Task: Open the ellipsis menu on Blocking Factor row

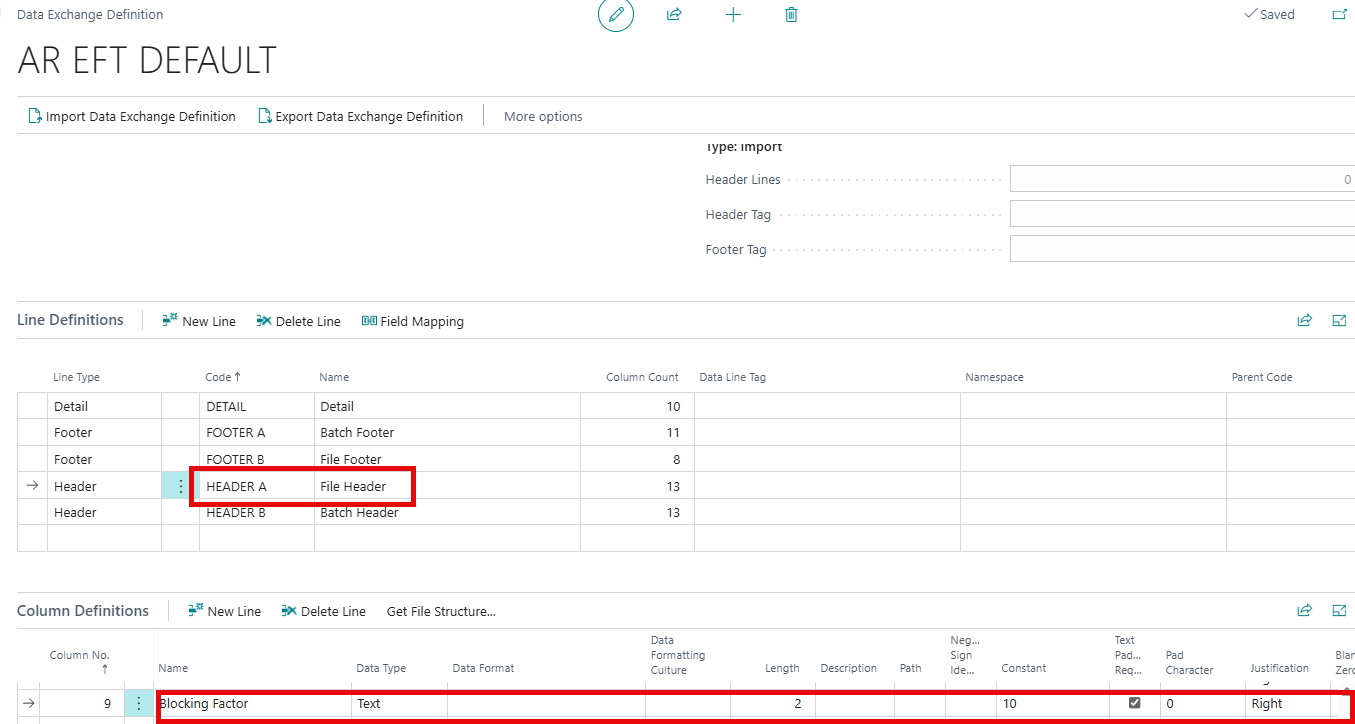Action: click(139, 703)
